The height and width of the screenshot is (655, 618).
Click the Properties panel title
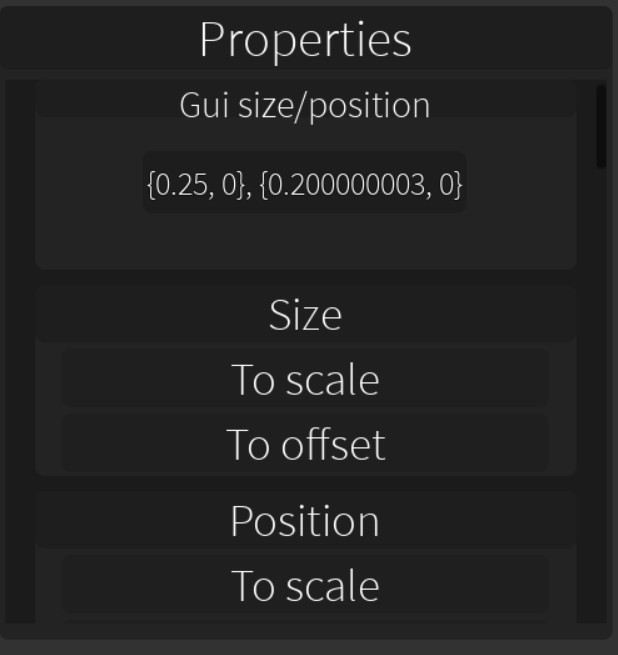[305, 40]
